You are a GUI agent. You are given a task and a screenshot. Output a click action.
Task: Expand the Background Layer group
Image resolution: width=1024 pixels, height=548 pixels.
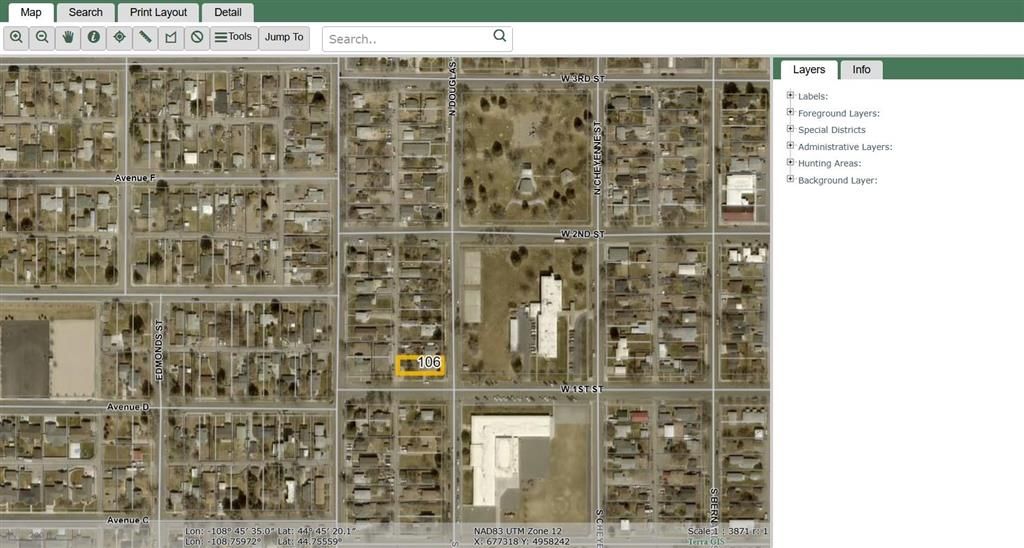[x=790, y=180]
